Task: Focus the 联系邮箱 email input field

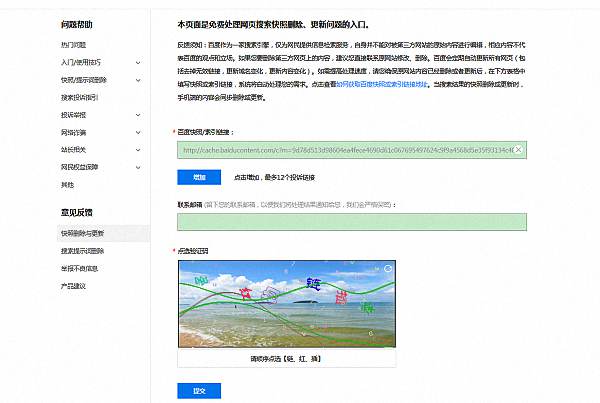Action: point(351,221)
